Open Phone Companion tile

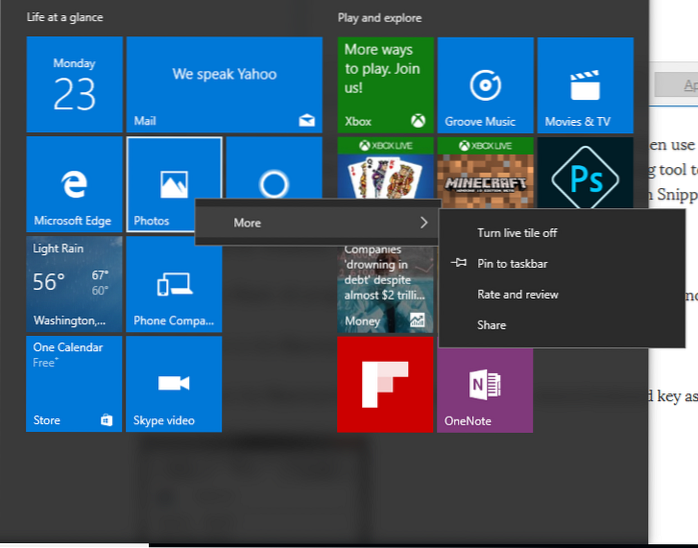[x=174, y=284]
